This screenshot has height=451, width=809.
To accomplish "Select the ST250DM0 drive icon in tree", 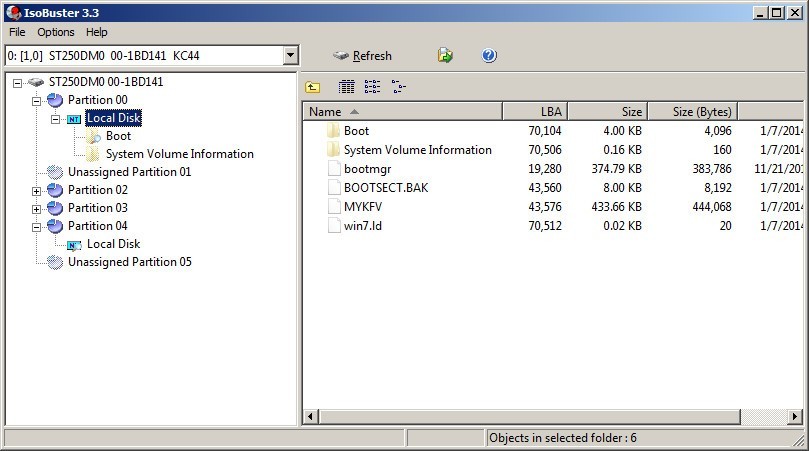I will [36, 82].
